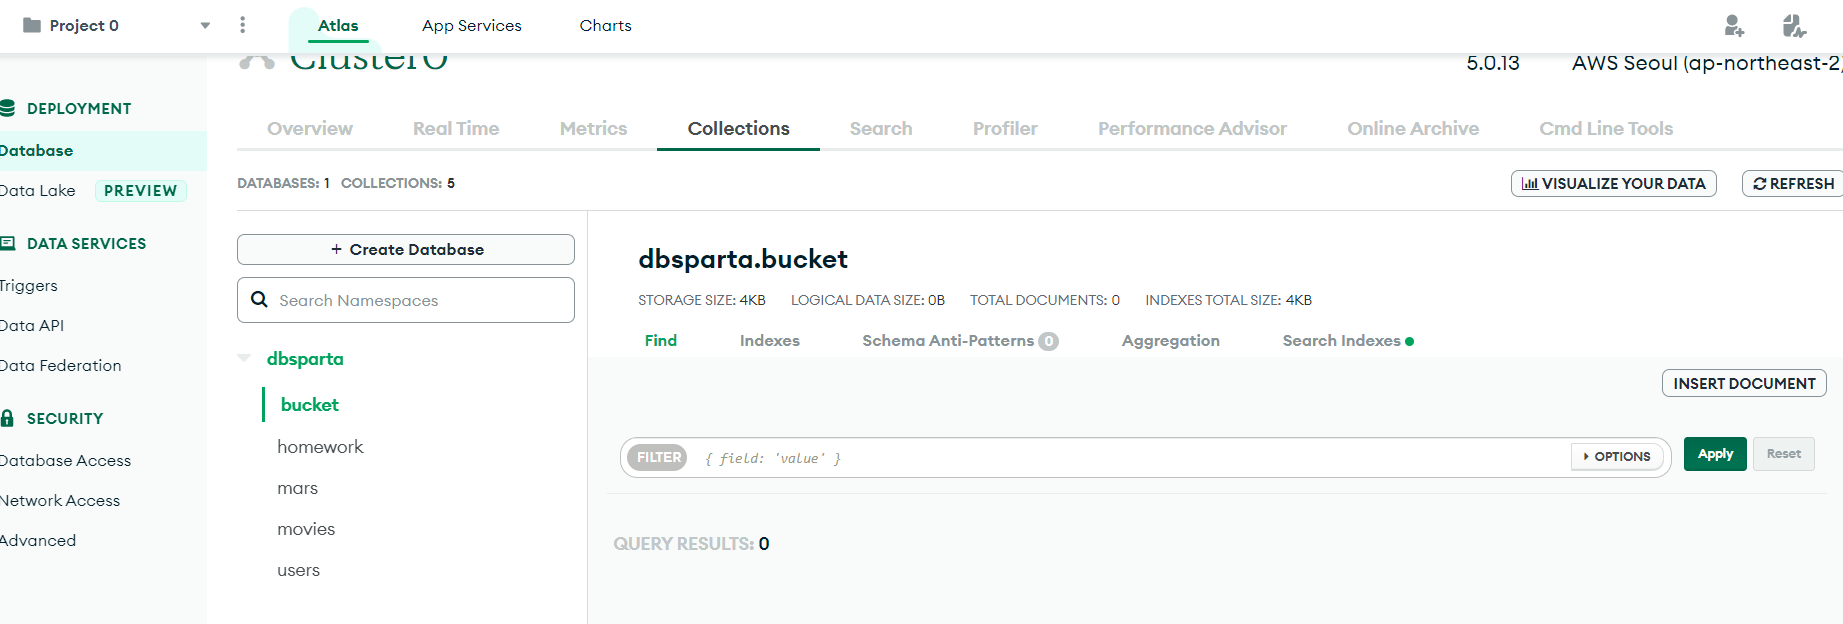
Task: Open the homework collection
Action: (x=320, y=447)
